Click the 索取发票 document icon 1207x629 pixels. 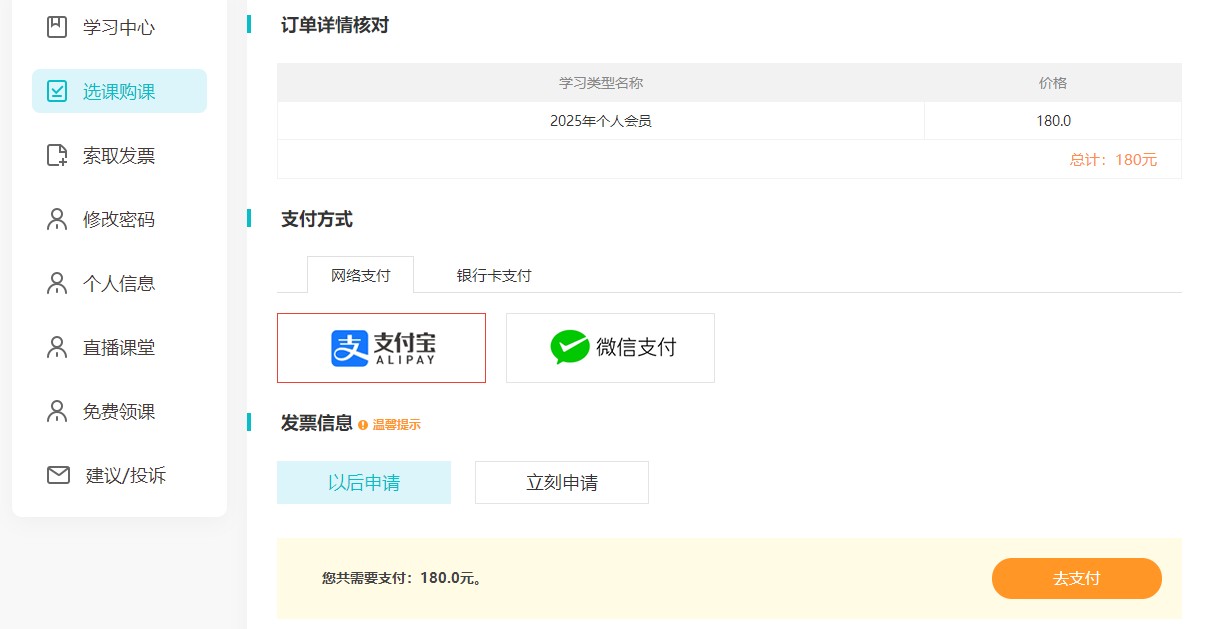point(57,155)
